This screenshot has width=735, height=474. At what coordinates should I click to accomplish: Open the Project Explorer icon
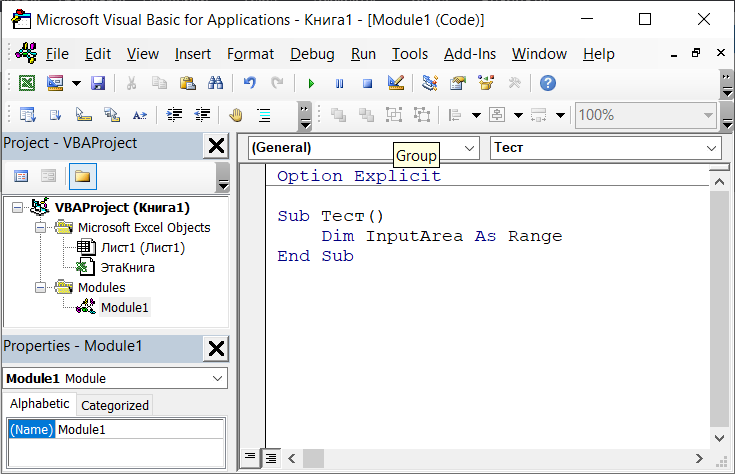[x=429, y=83]
